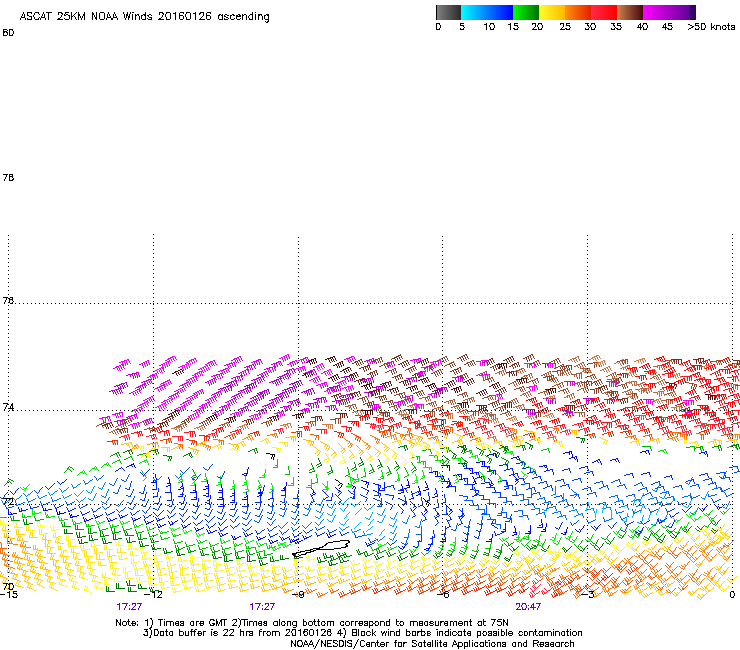Click the chart title ASCAT 25KM NOAA Winds
The width and height of the screenshot is (740, 650).
(144, 16)
